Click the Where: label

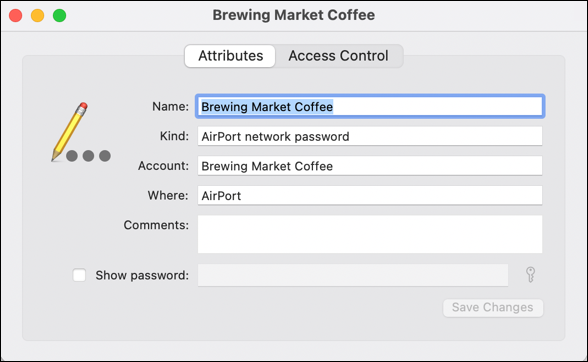(168, 195)
